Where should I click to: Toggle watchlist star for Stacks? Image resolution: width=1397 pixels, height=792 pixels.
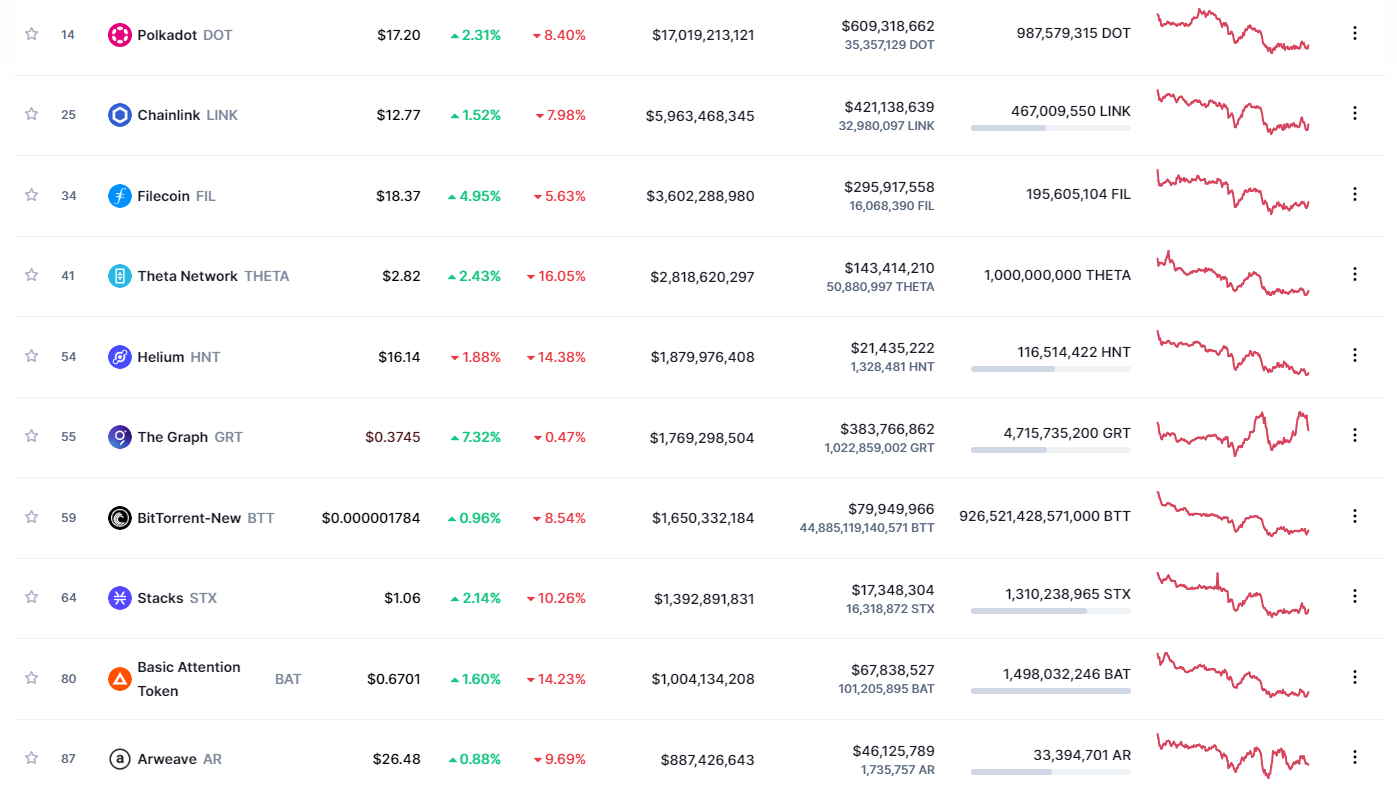click(32, 597)
